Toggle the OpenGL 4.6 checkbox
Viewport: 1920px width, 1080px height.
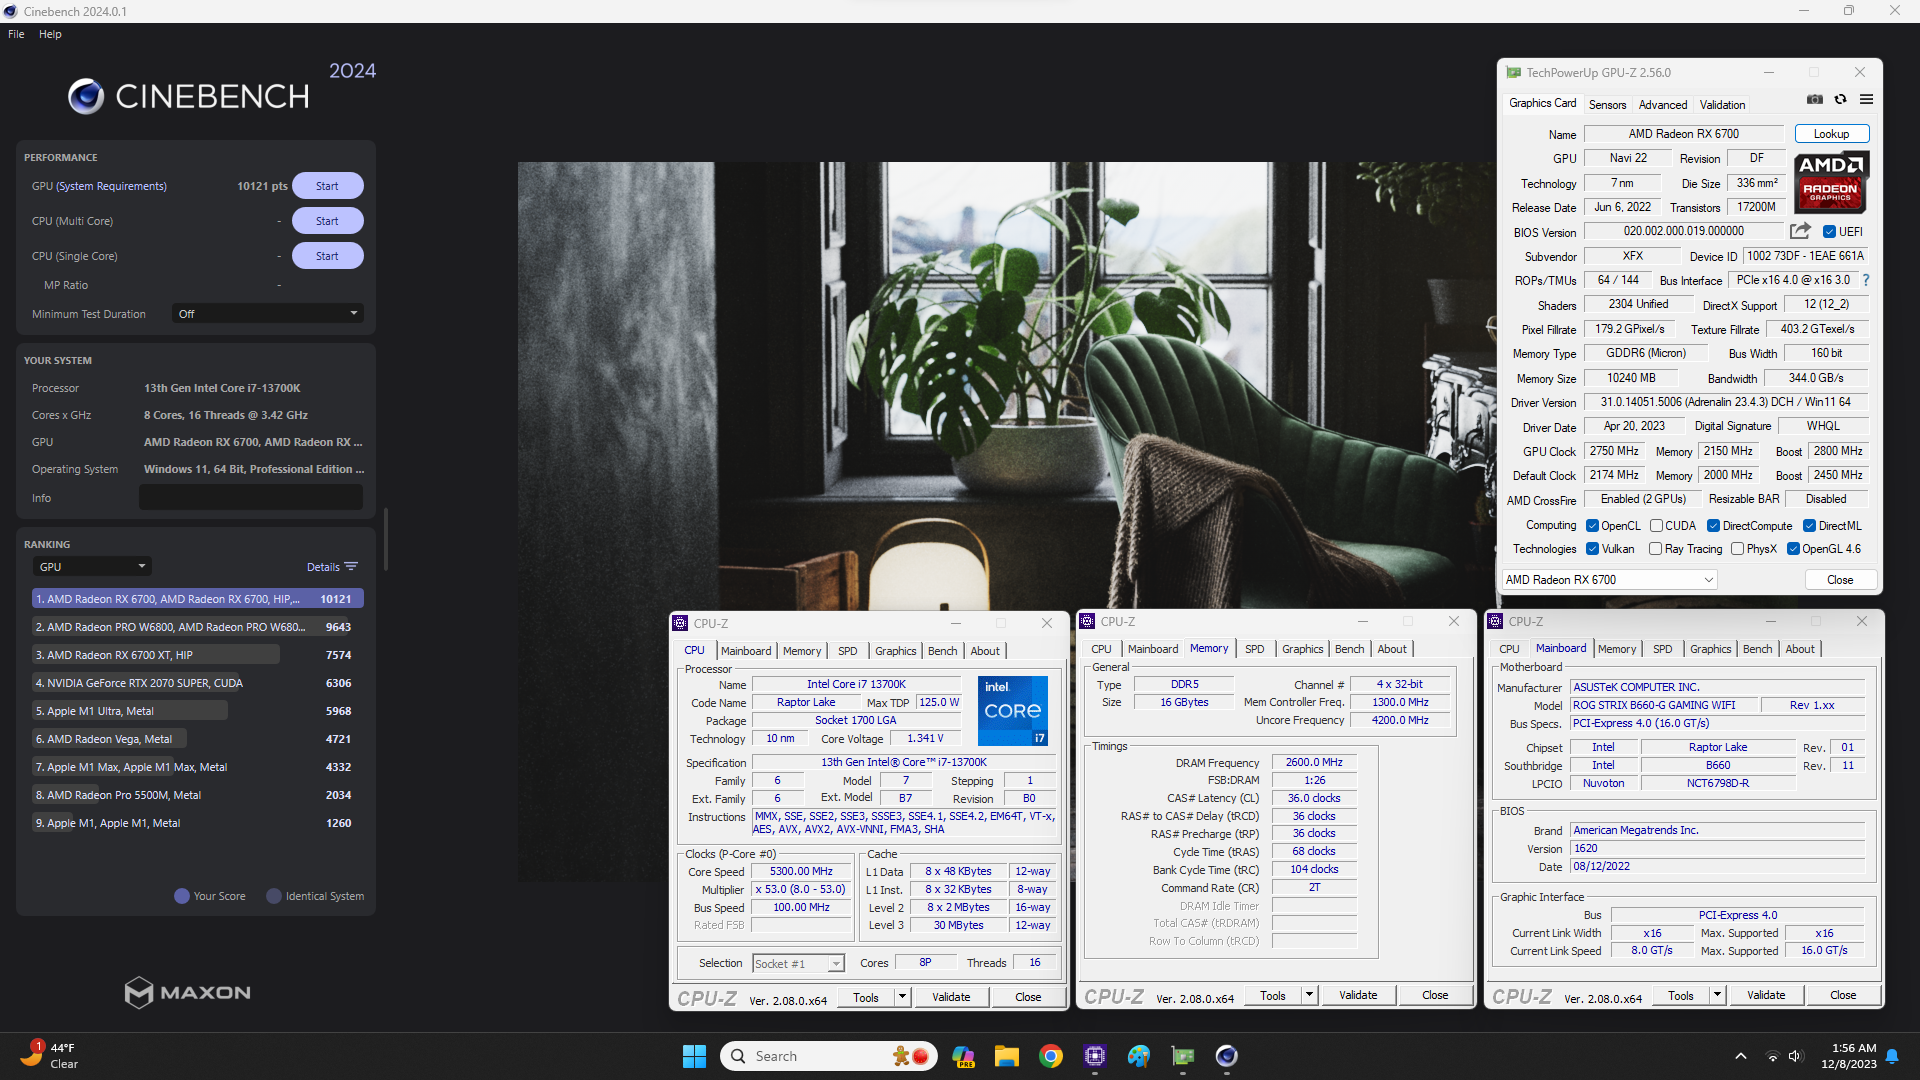pos(1793,549)
